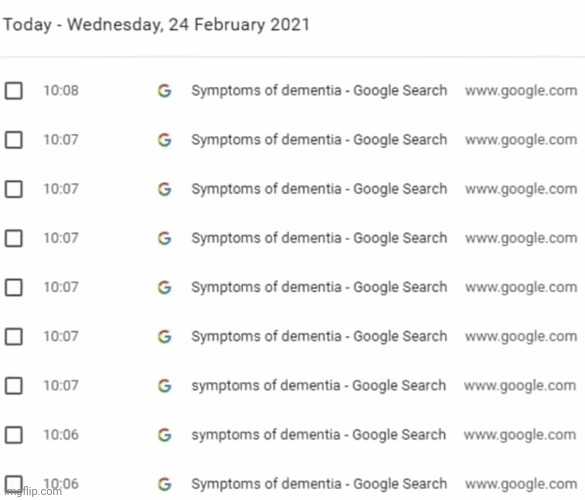
Task: Click the "Today - Wednesday, 24 February 2021" heading
Action: point(156,25)
